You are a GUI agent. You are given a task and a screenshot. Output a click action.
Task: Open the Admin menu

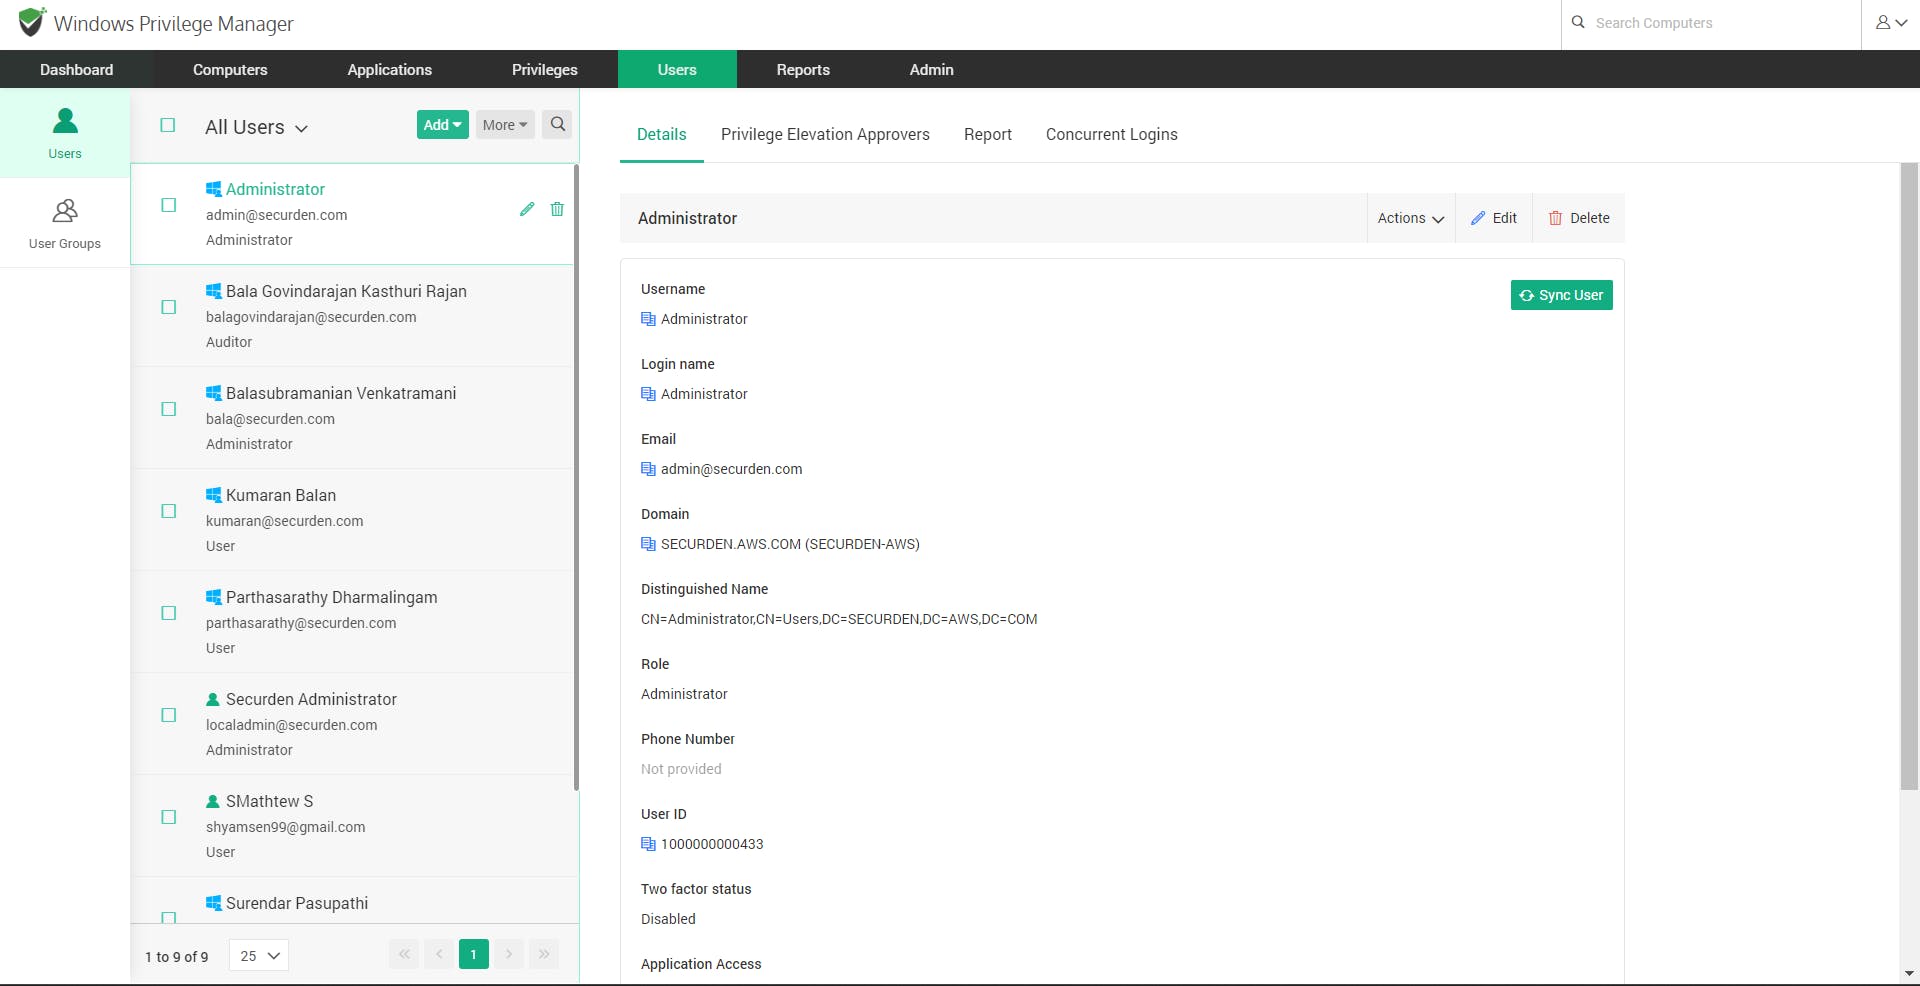tap(931, 69)
